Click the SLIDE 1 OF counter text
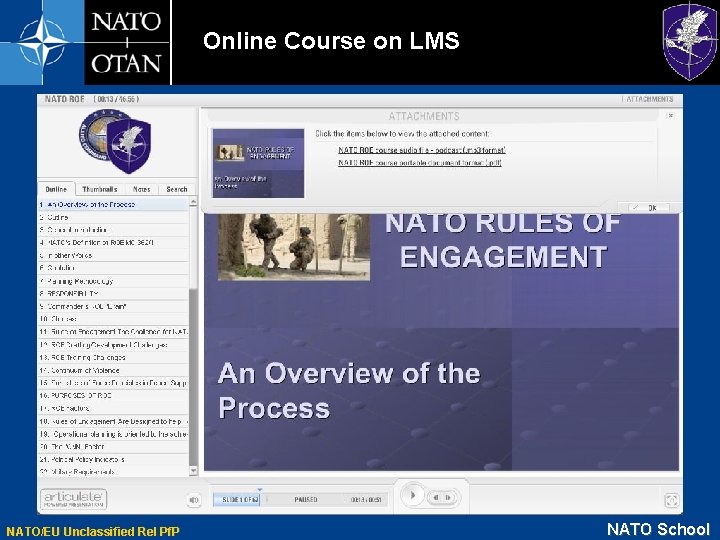Screen dimensions: 720x540 [x=240, y=500]
